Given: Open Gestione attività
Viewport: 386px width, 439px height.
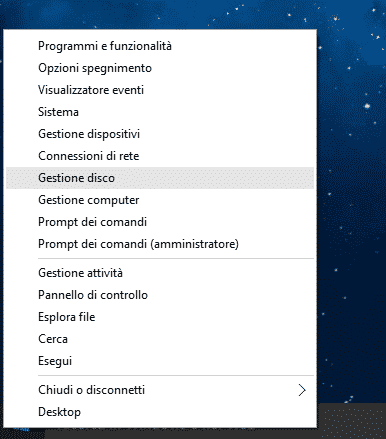Looking at the screenshot, I should click(x=160, y=273).
